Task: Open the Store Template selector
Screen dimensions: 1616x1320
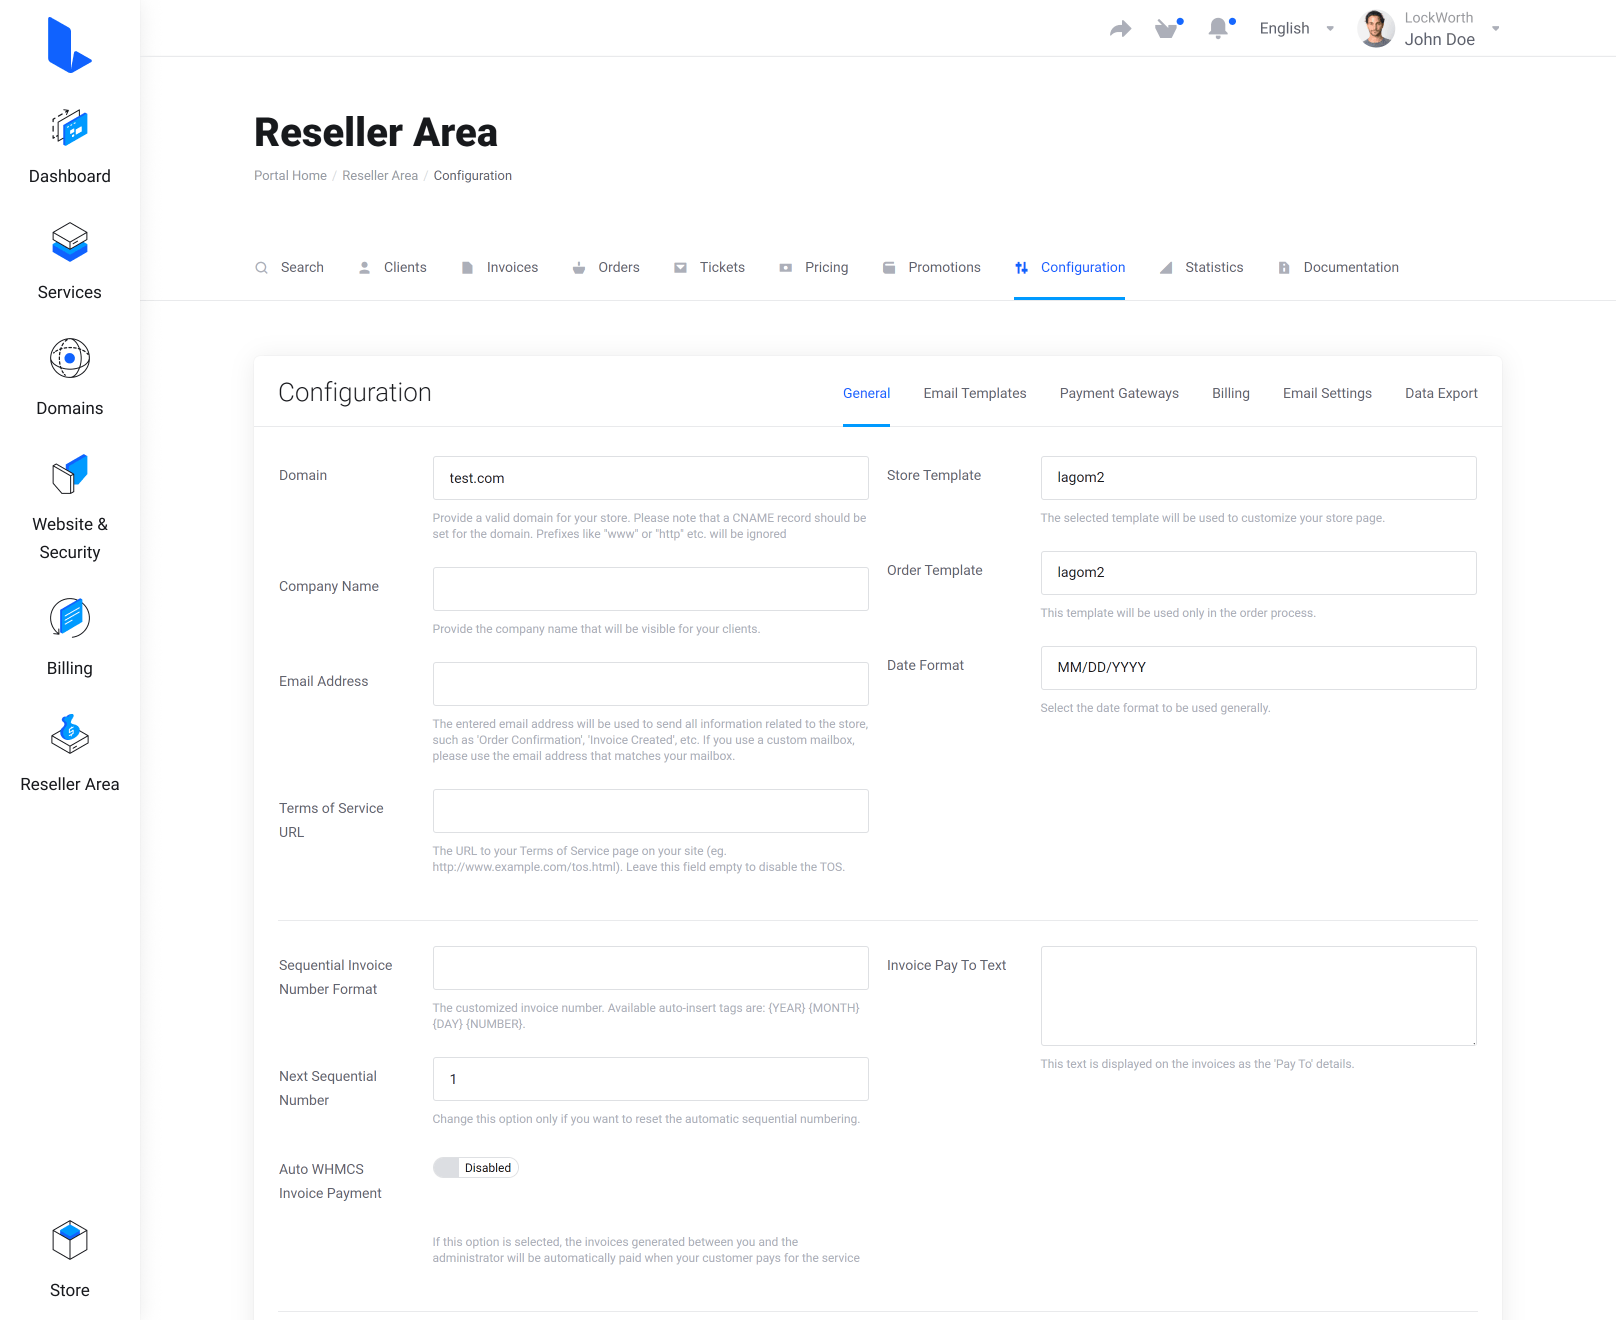Action: point(1258,478)
